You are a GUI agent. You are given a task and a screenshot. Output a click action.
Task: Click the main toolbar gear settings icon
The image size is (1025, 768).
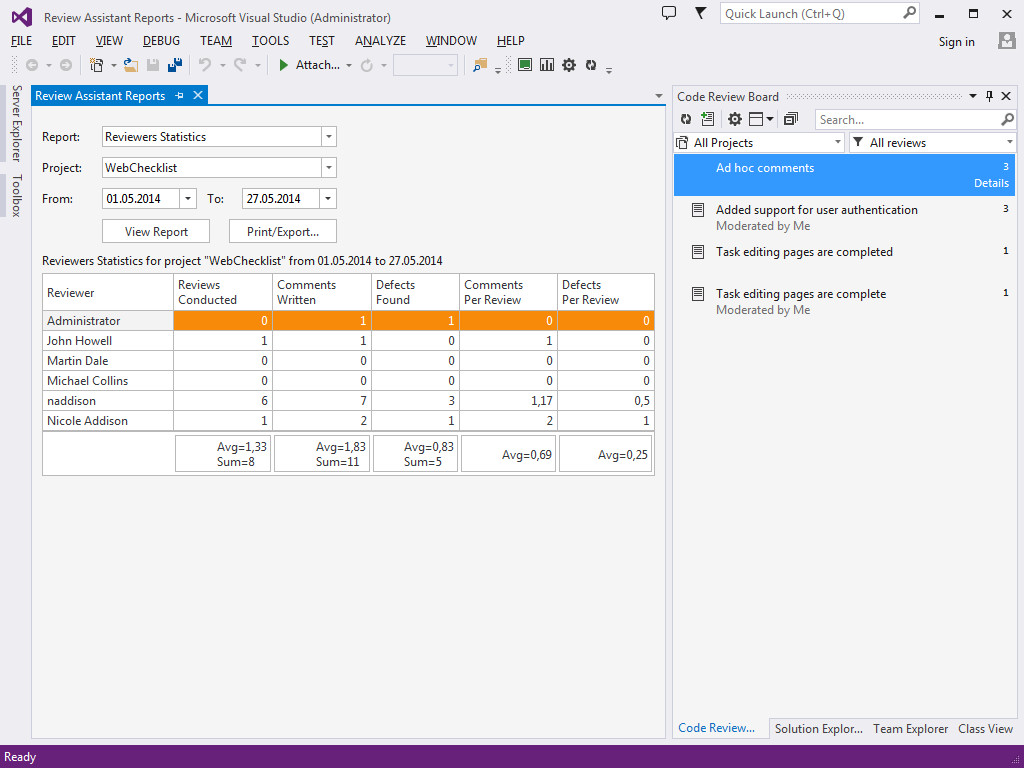coord(569,65)
